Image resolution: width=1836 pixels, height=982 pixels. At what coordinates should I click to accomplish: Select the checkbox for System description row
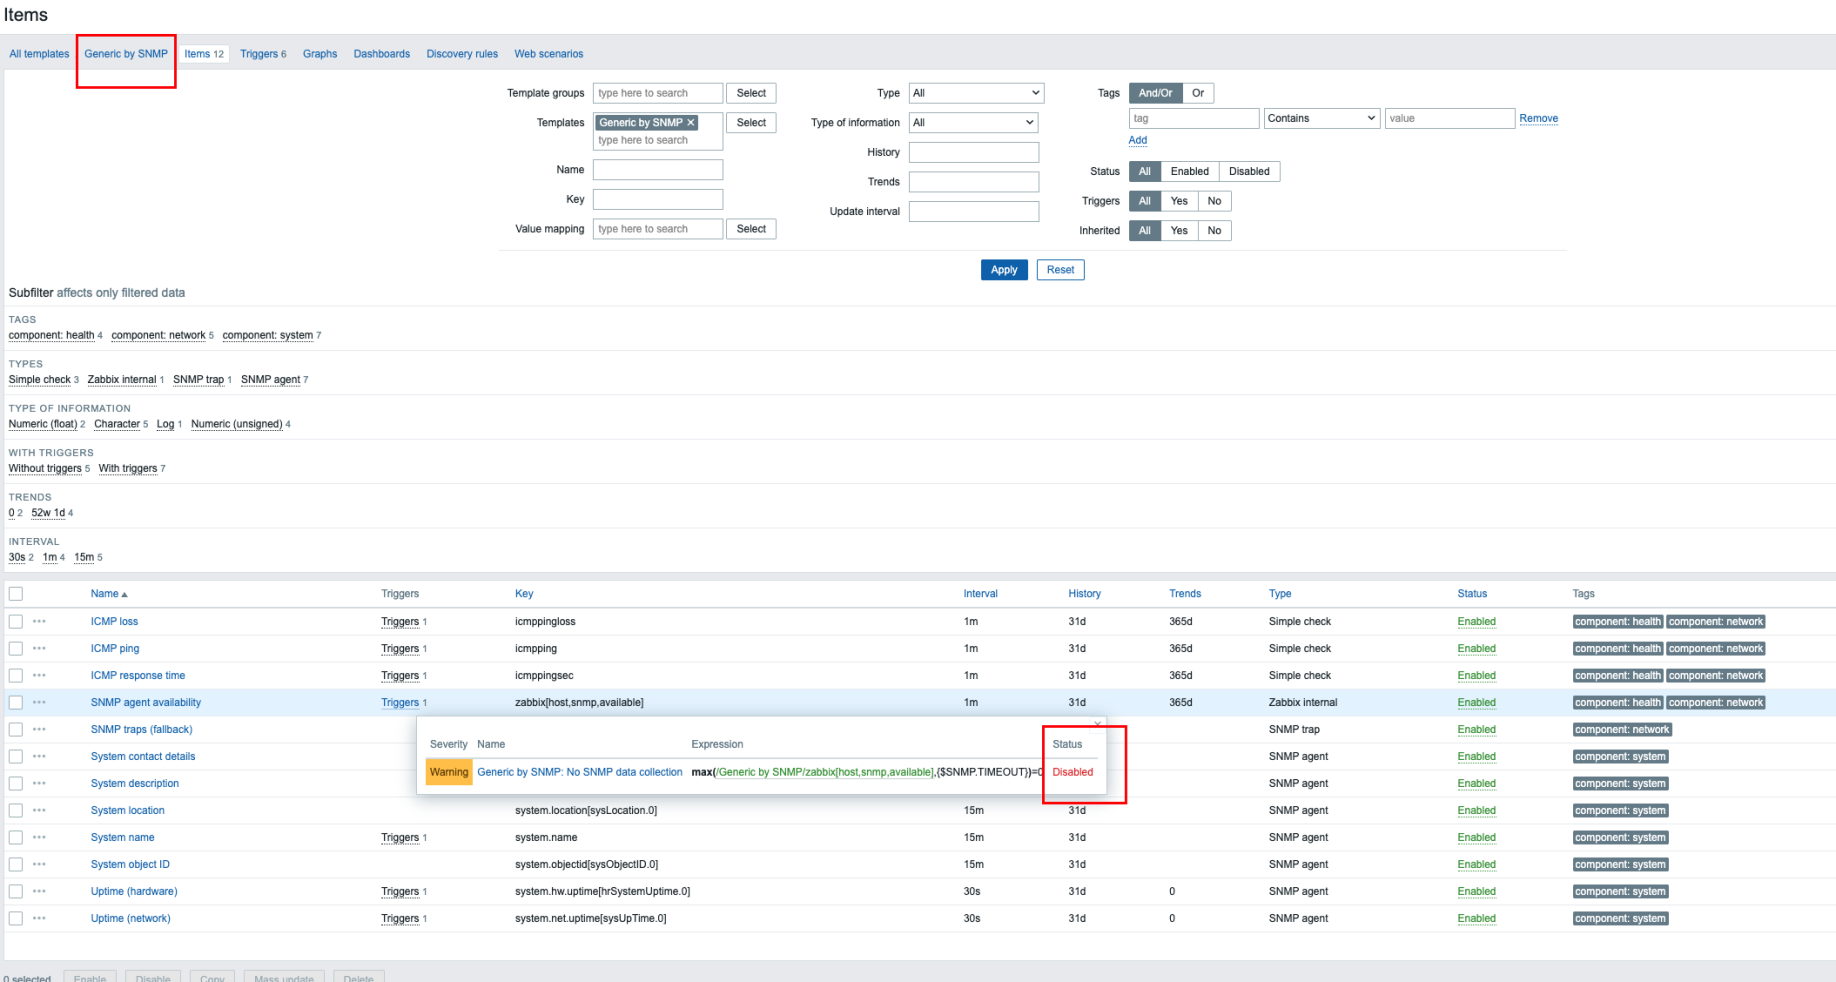click(x=16, y=783)
